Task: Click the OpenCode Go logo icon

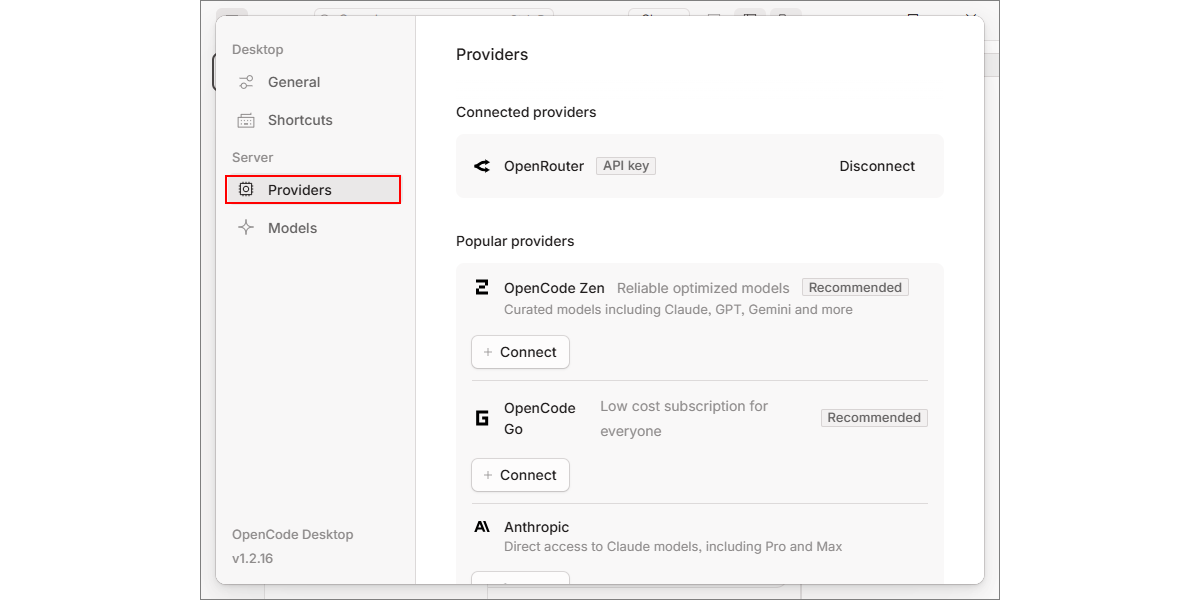Action: coord(482,418)
